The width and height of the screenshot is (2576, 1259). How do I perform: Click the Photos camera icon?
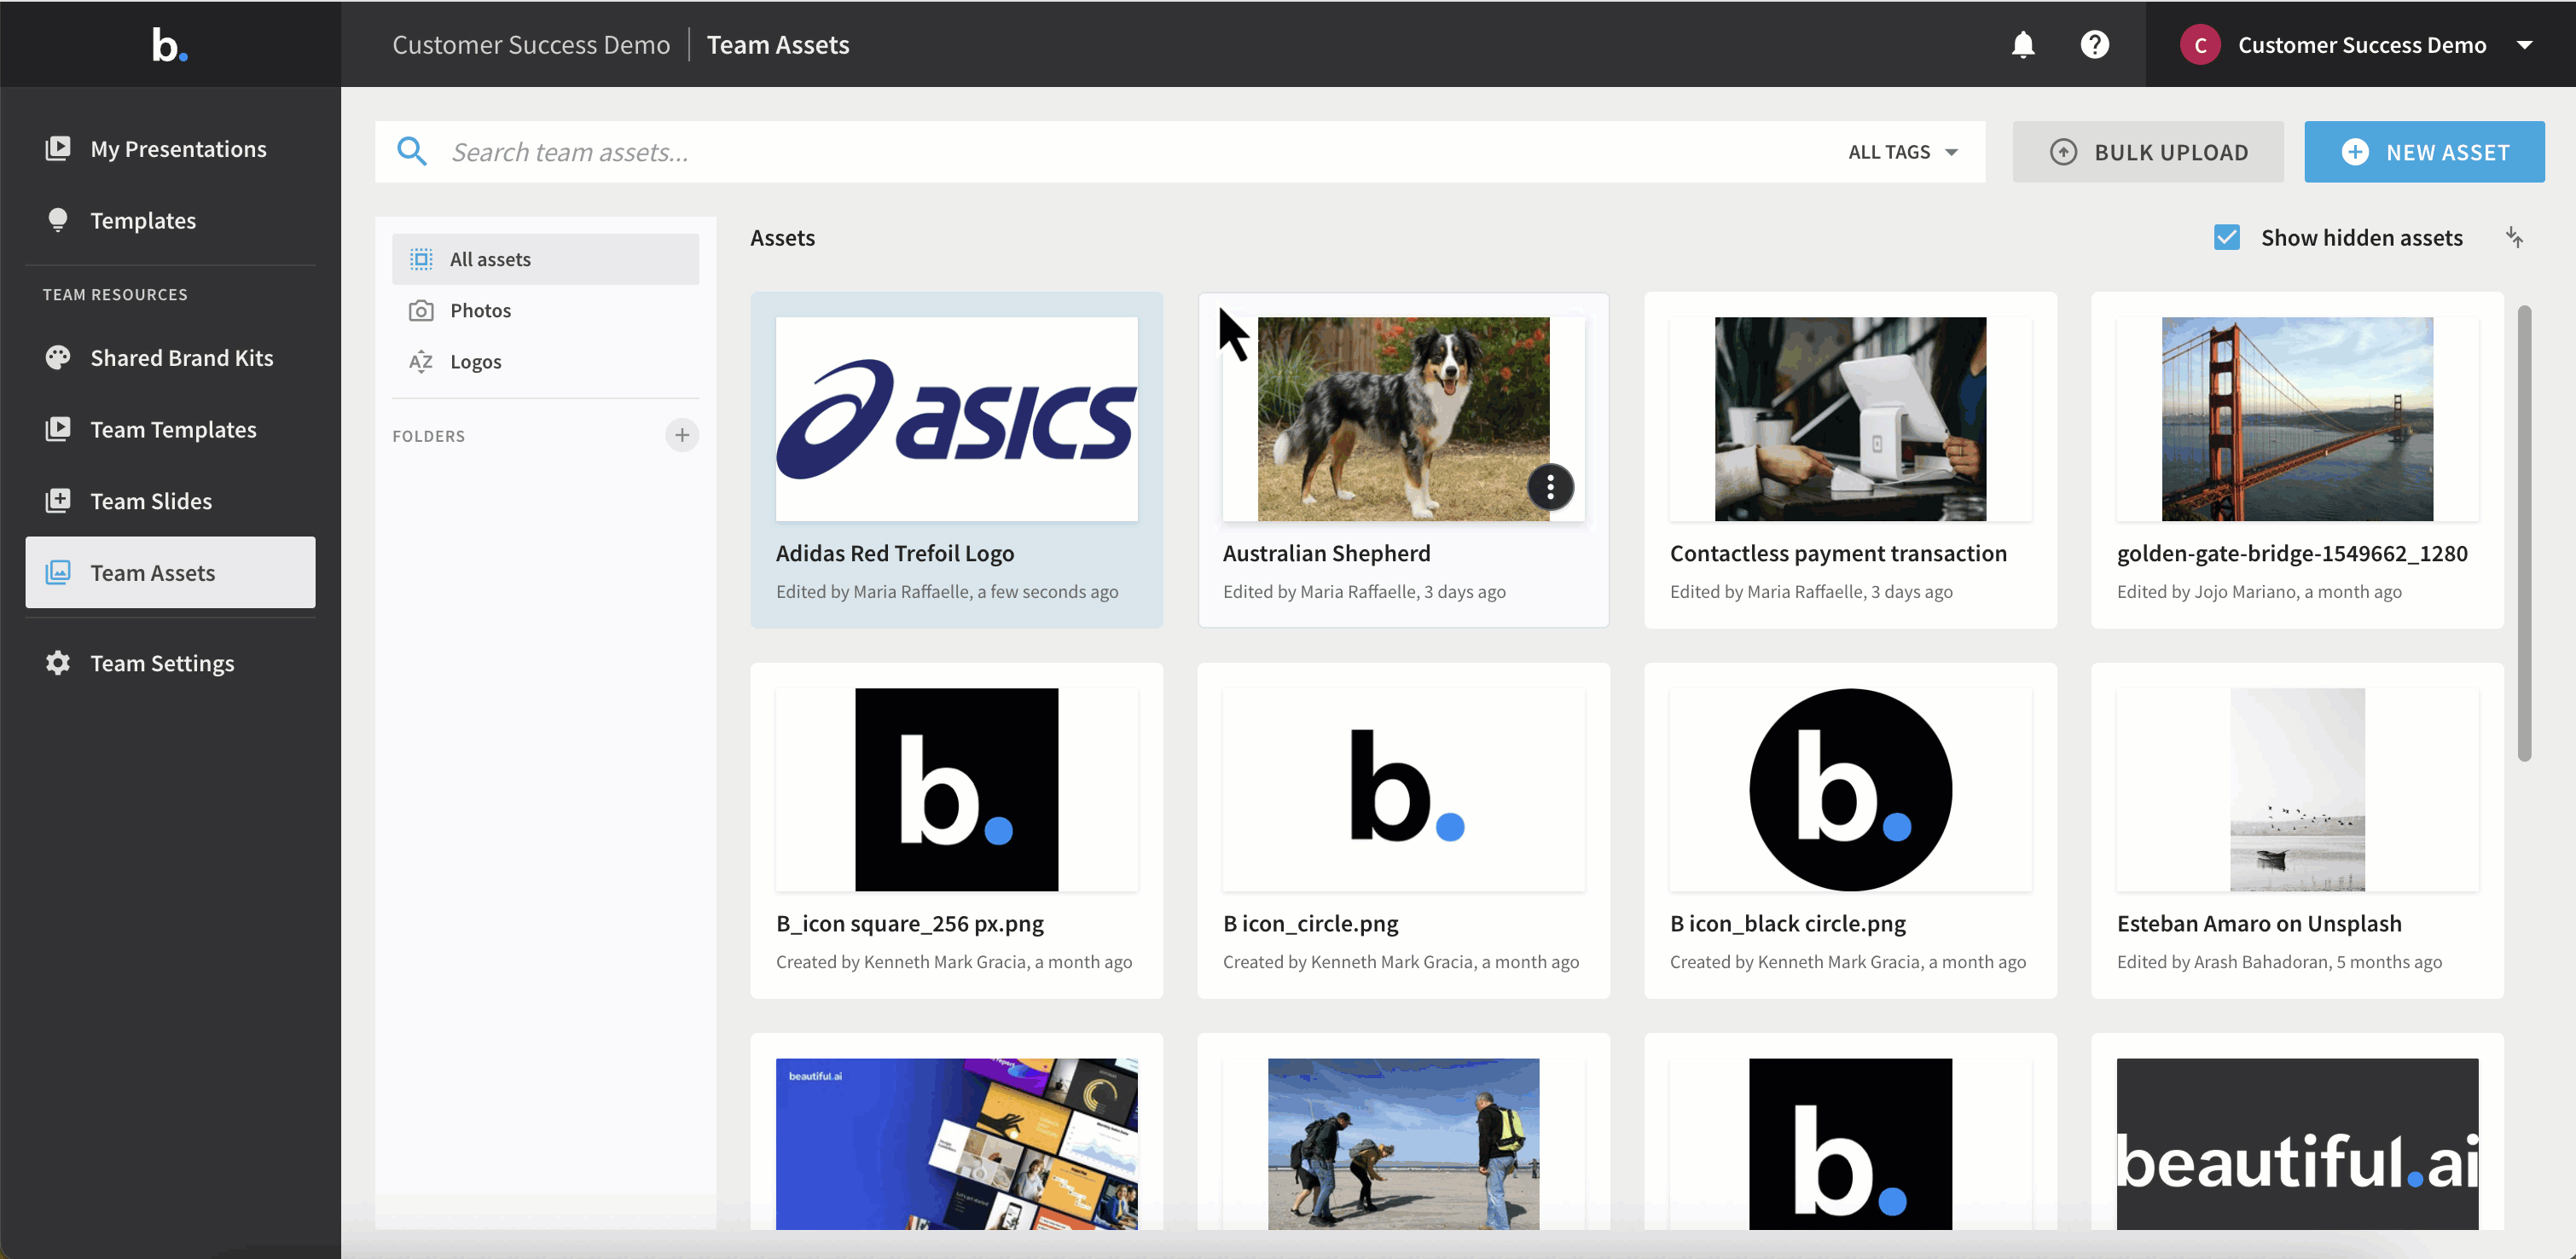click(421, 310)
